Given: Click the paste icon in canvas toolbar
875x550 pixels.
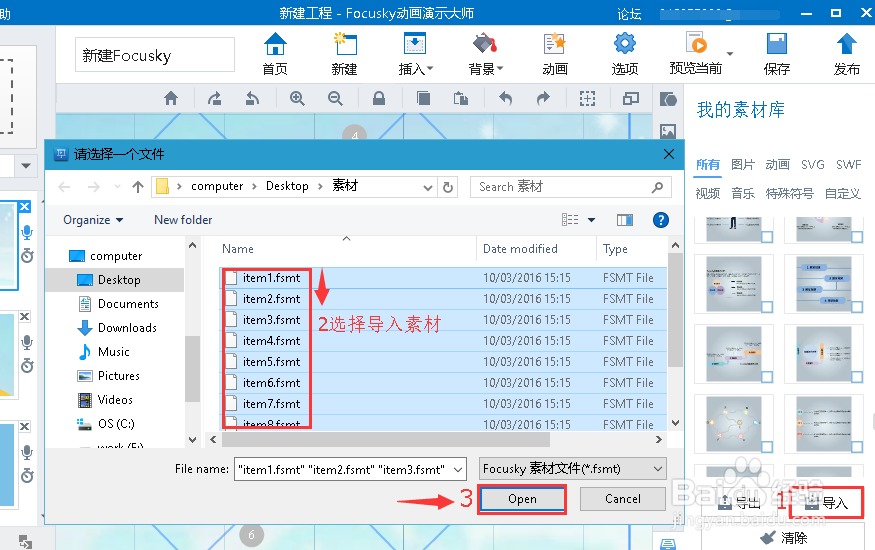Looking at the screenshot, I should (x=461, y=99).
